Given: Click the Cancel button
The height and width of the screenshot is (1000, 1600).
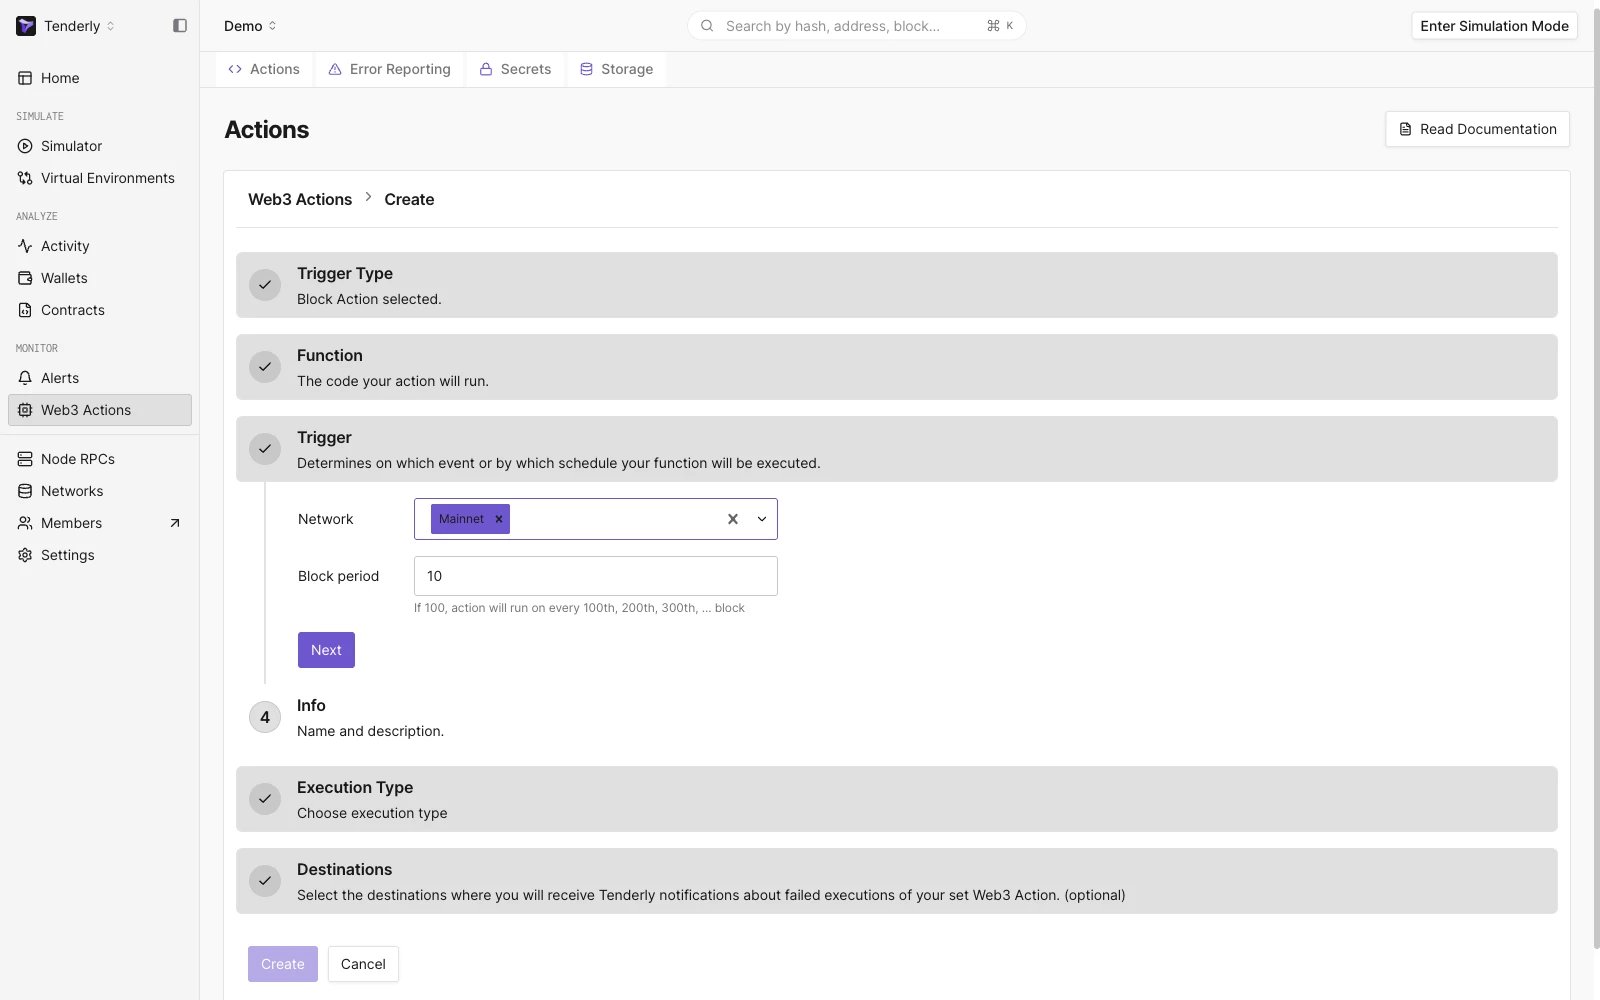Looking at the screenshot, I should pyautogui.click(x=363, y=964).
